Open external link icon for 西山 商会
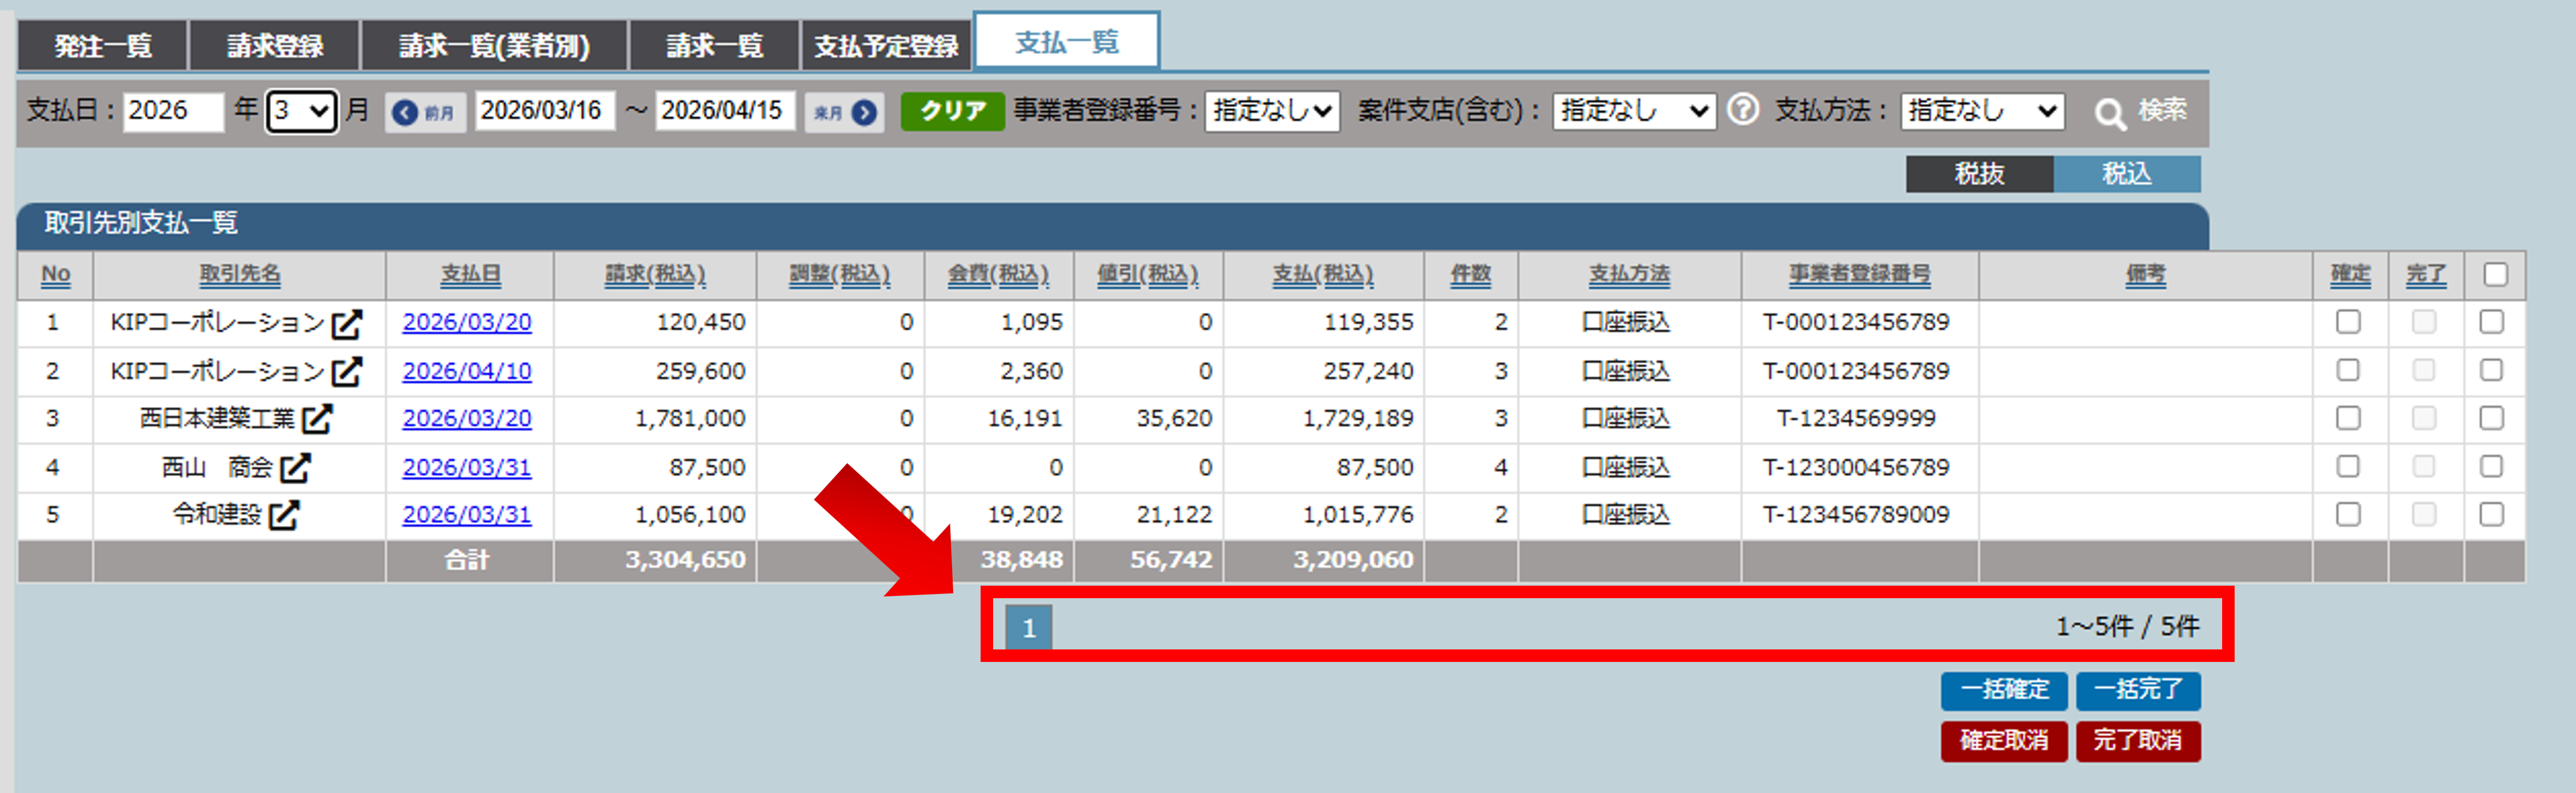This screenshot has height=793, width=2576. click(295, 467)
